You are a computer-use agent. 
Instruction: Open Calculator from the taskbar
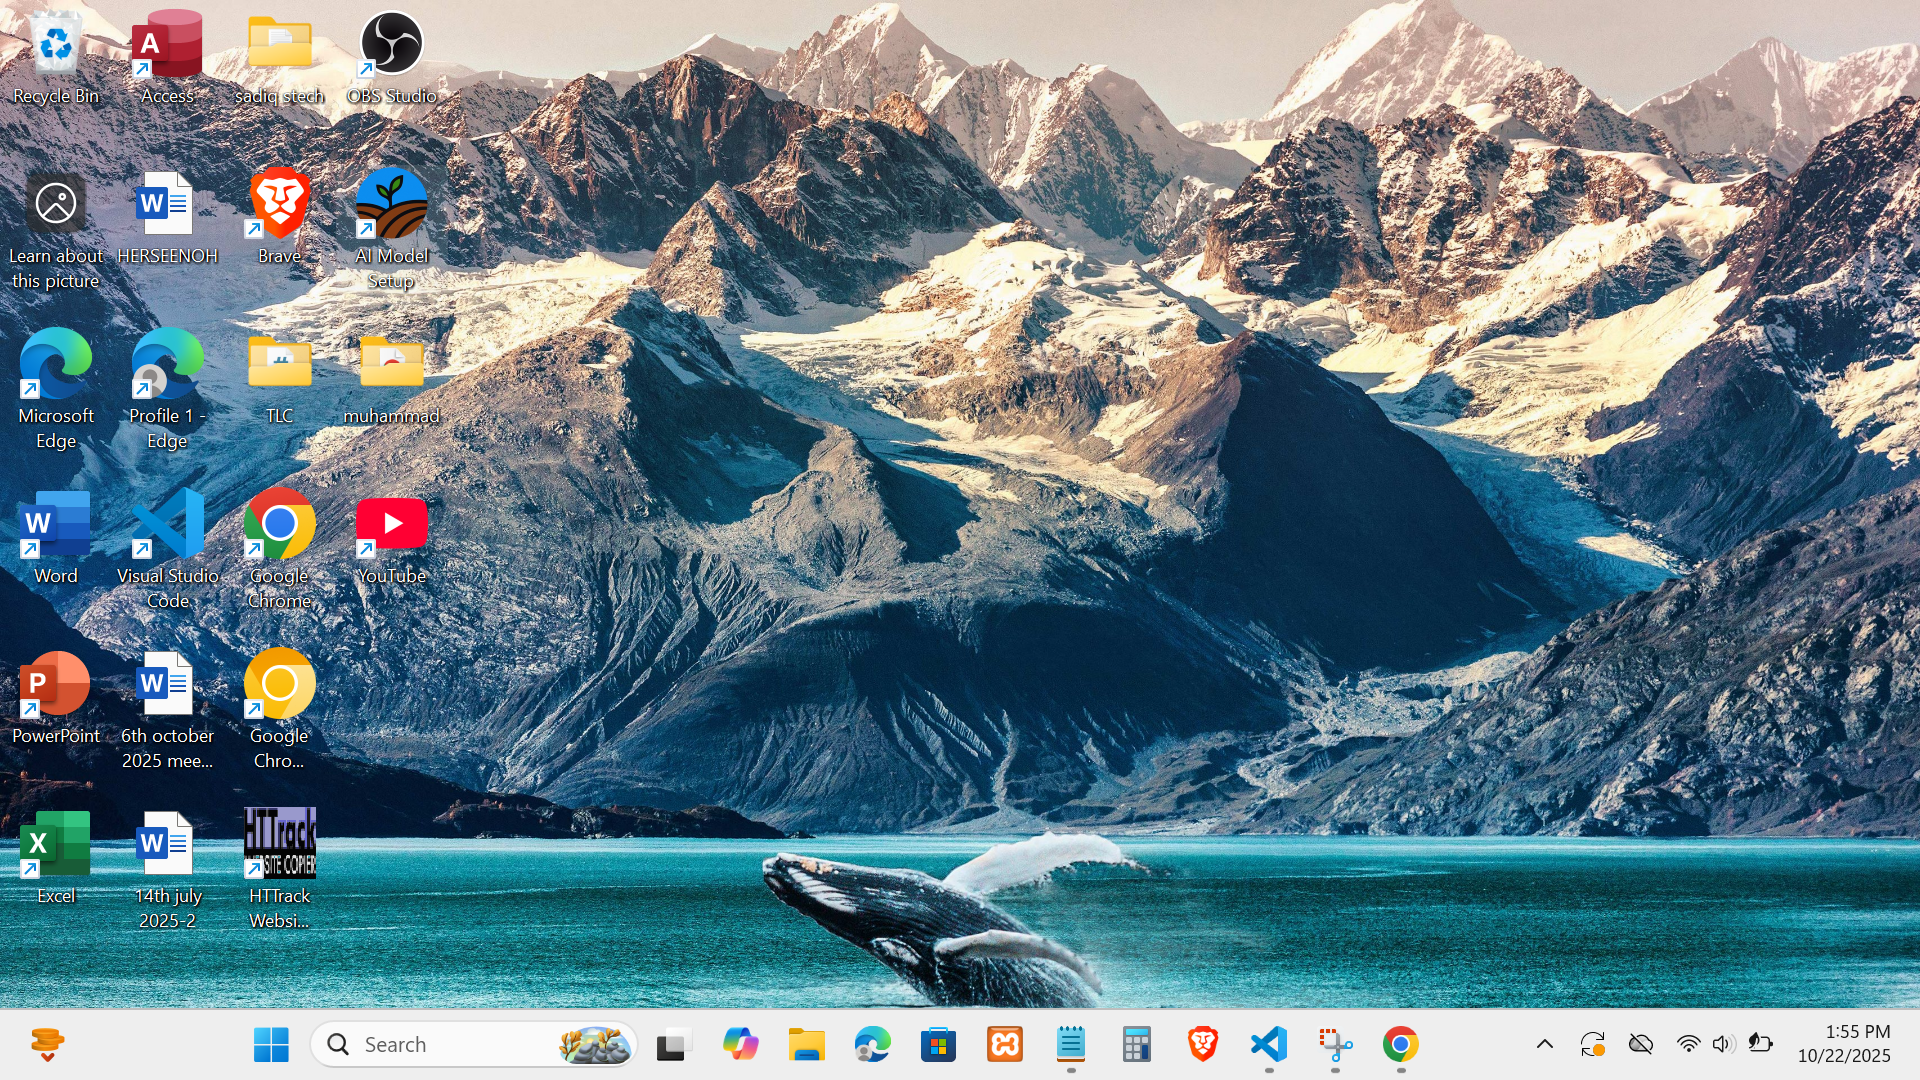1137,1045
